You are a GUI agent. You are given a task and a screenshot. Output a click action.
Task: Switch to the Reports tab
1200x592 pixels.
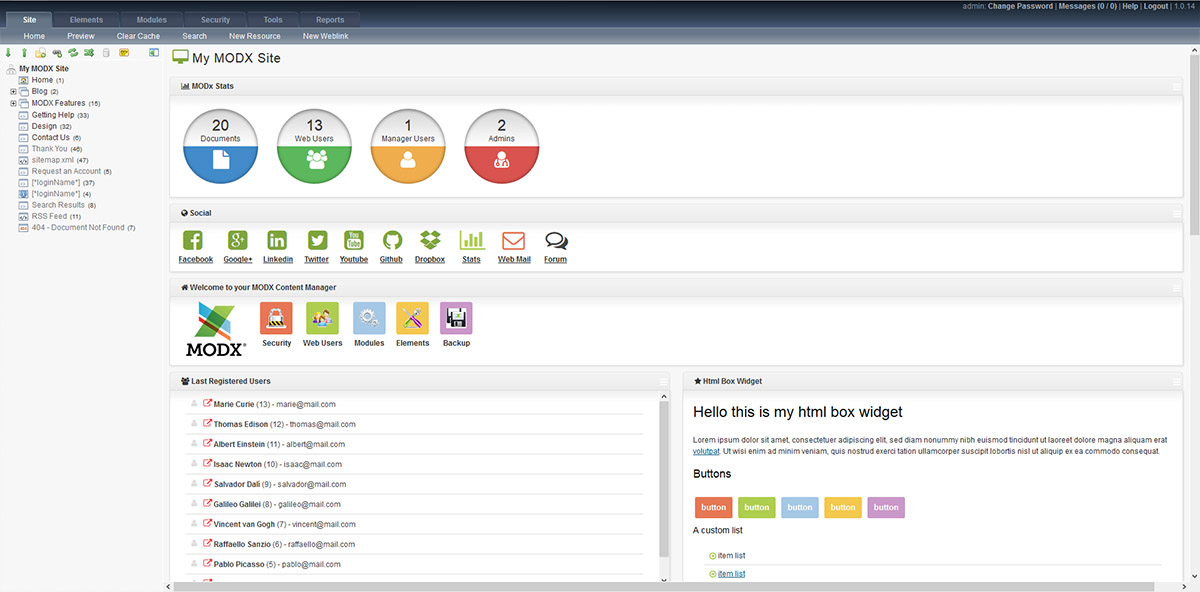point(330,19)
